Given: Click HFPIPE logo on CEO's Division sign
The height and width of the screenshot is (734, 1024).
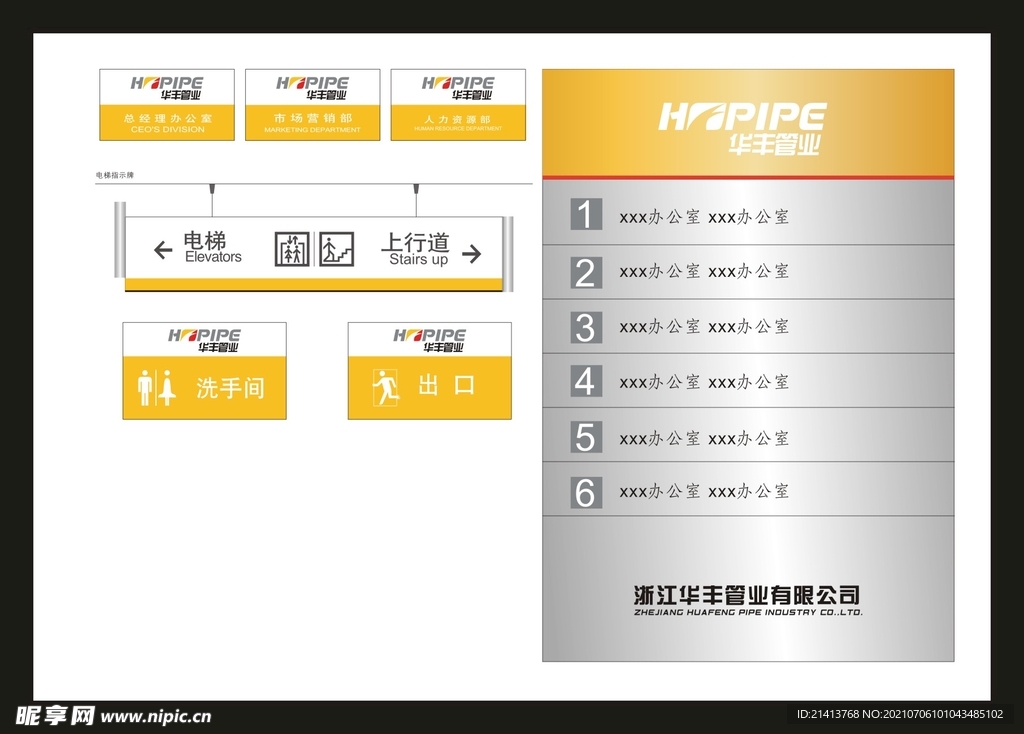Looking at the screenshot, I should click(x=167, y=88).
